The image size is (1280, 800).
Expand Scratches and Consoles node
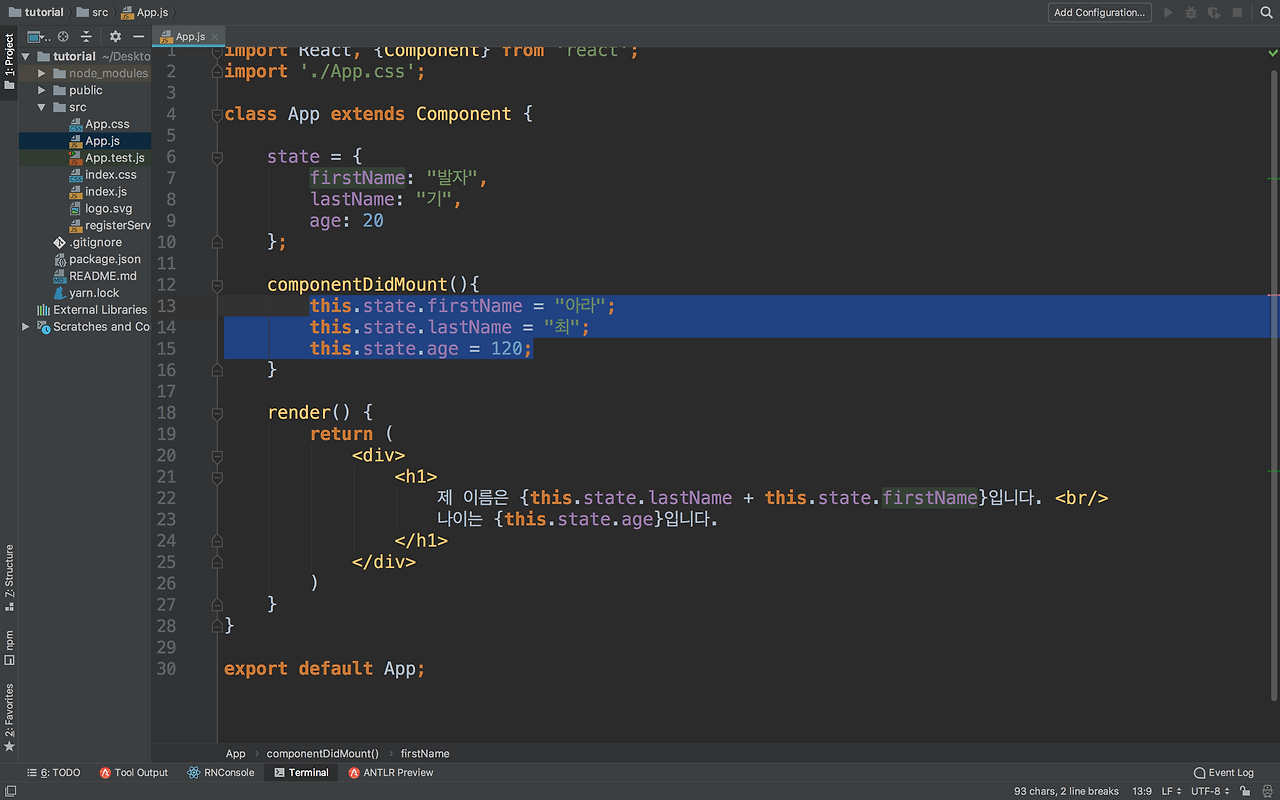coord(26,326)
